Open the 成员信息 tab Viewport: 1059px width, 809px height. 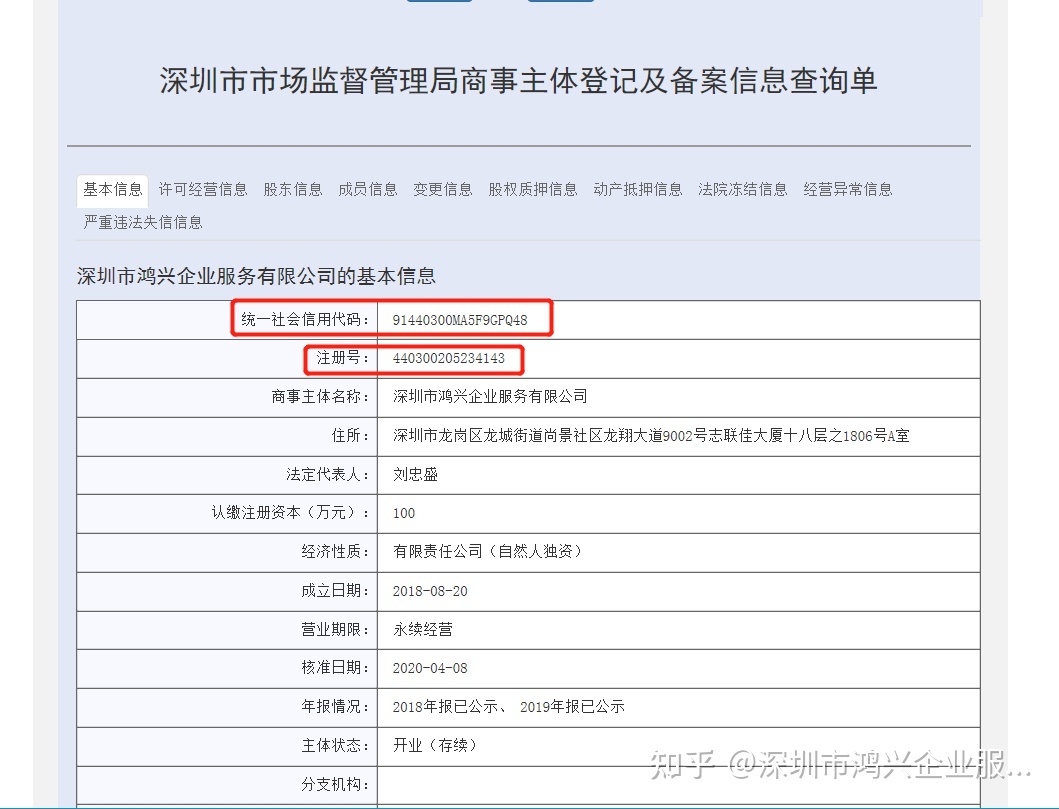click(368, 189)
